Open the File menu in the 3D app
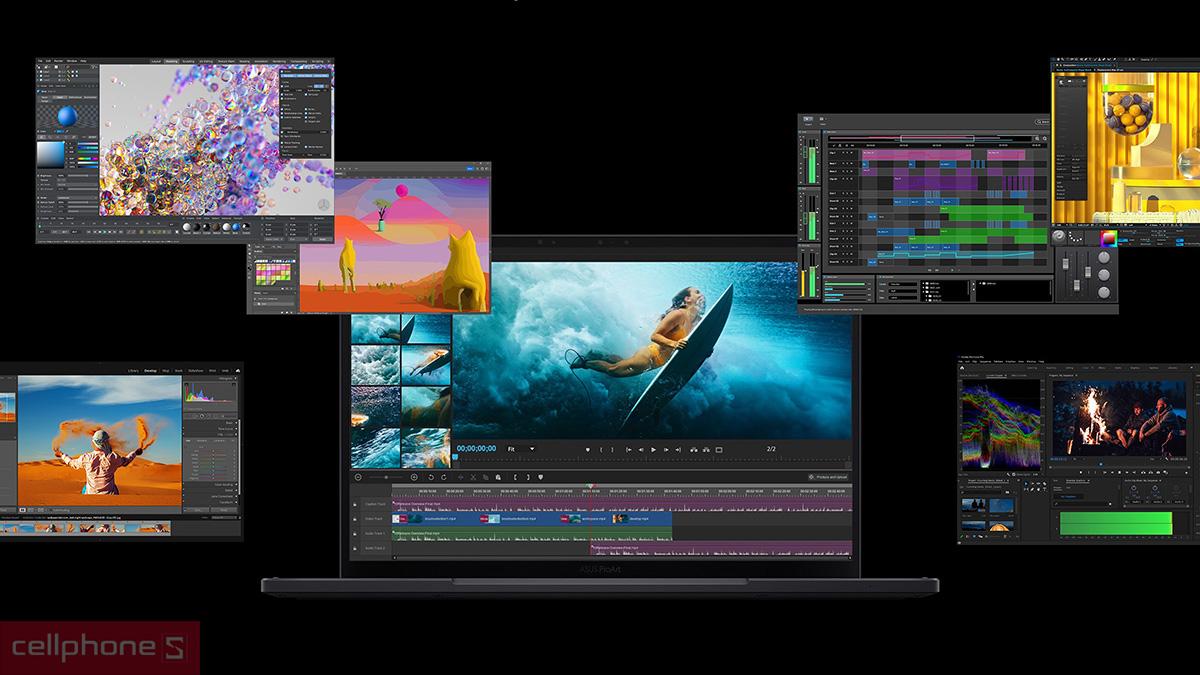 click(40, 61)
